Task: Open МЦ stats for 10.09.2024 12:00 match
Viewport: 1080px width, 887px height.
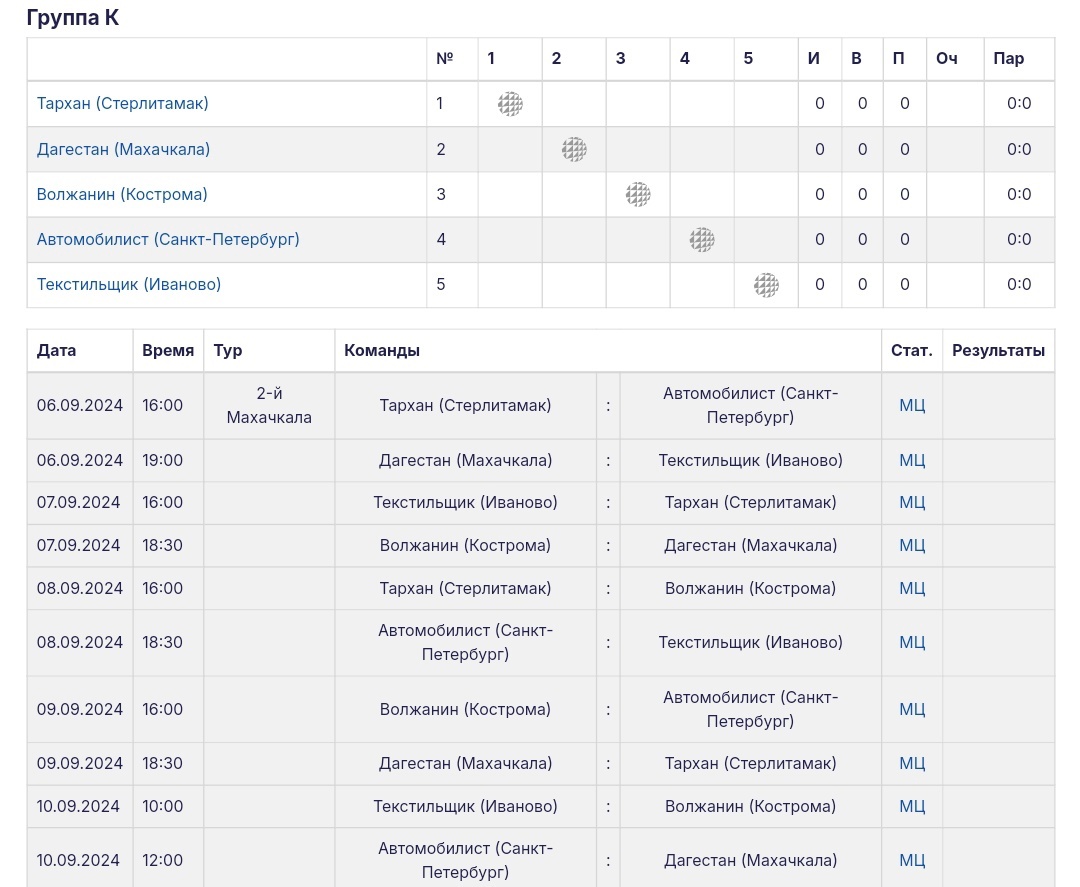Action: (x=912, y=860)
